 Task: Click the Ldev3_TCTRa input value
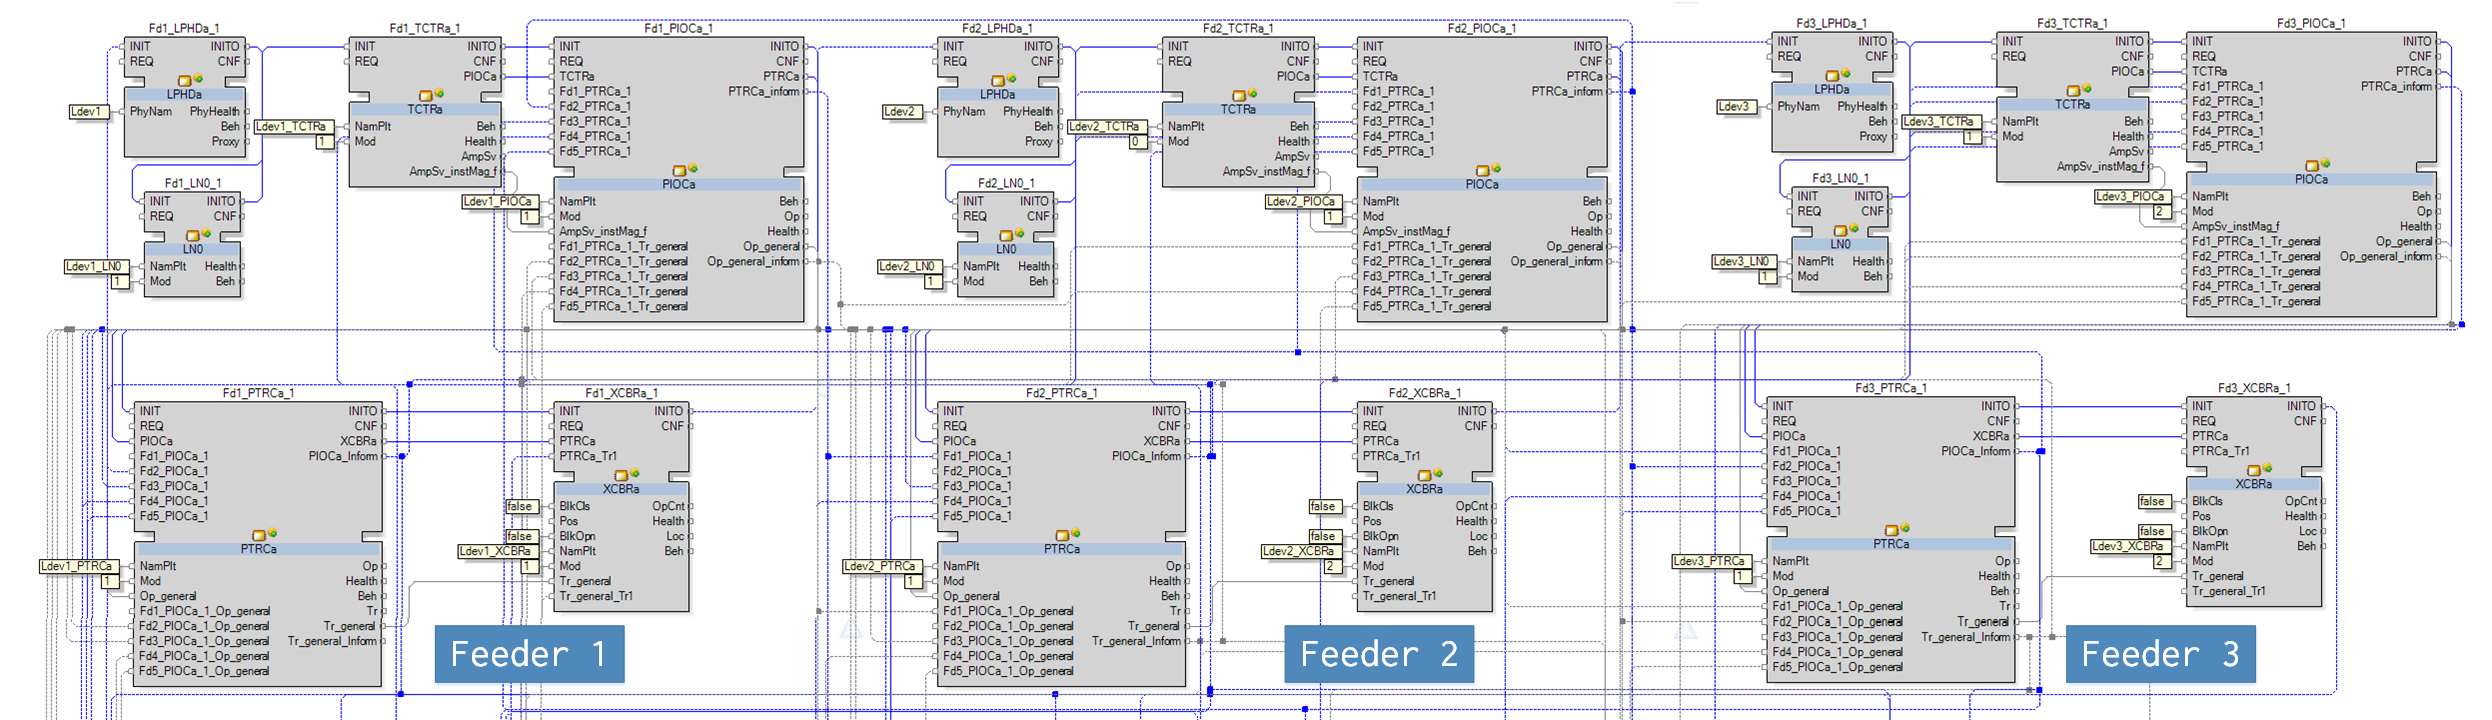click(x=1939, y=122)
